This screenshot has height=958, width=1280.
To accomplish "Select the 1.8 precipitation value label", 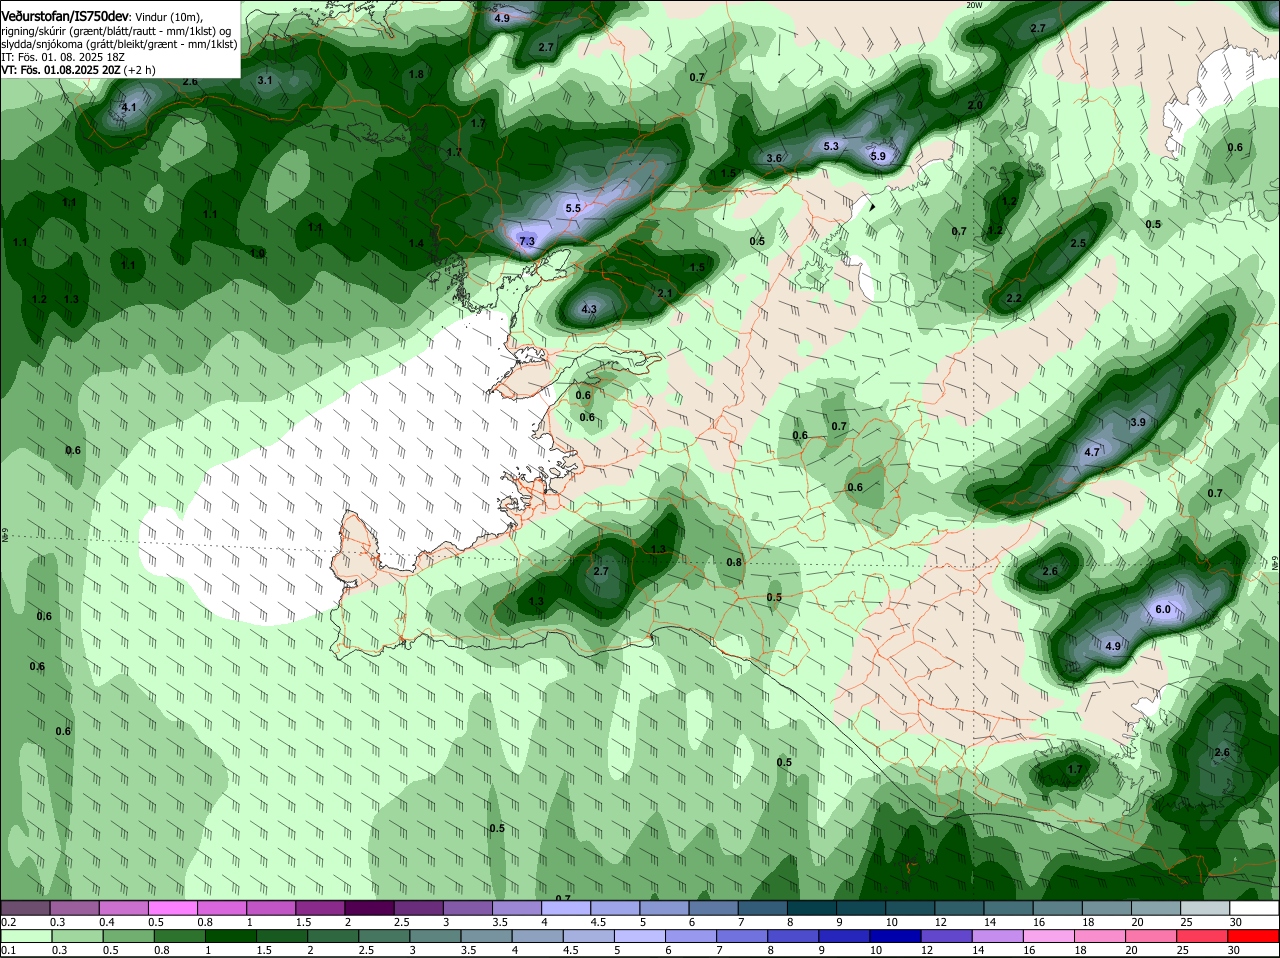I will [x=416, y=74].
